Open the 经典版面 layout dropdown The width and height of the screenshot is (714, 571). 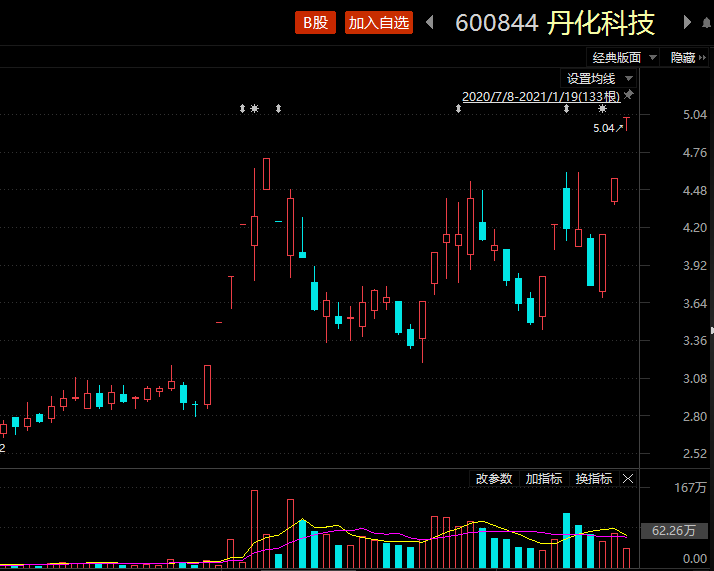[623, 58]
